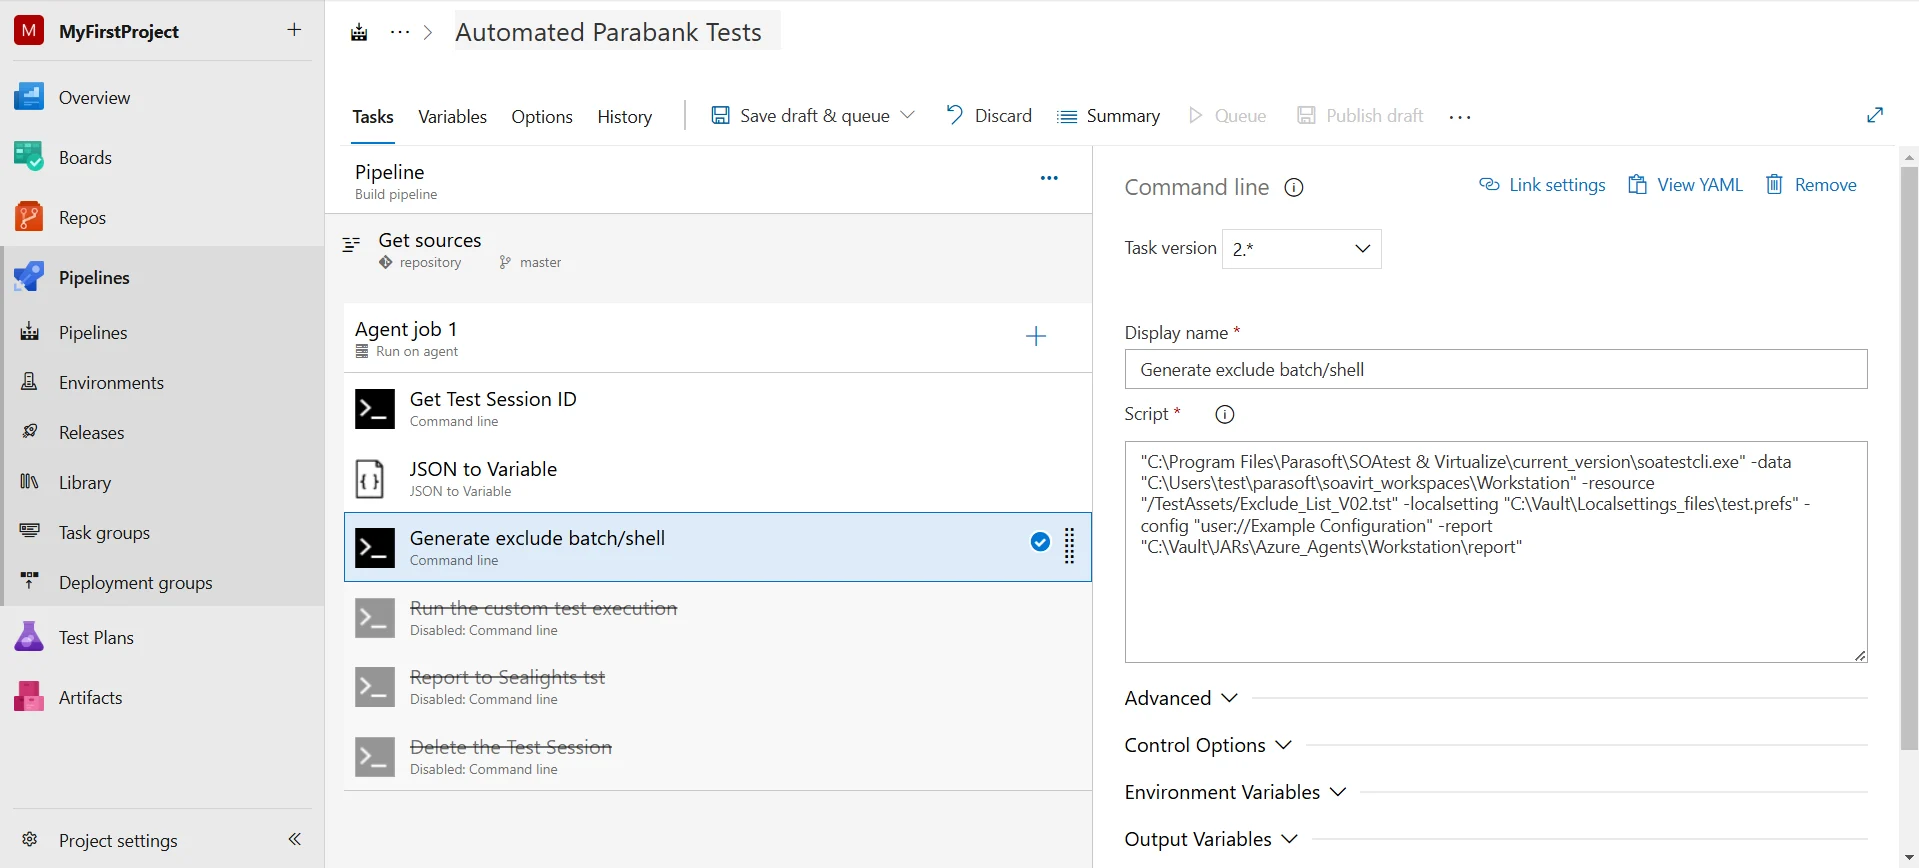Image resolution: width=1919 pixels, height=868 pixels.
Task: Click the Script field info icon
Action: pos(1225,414)
